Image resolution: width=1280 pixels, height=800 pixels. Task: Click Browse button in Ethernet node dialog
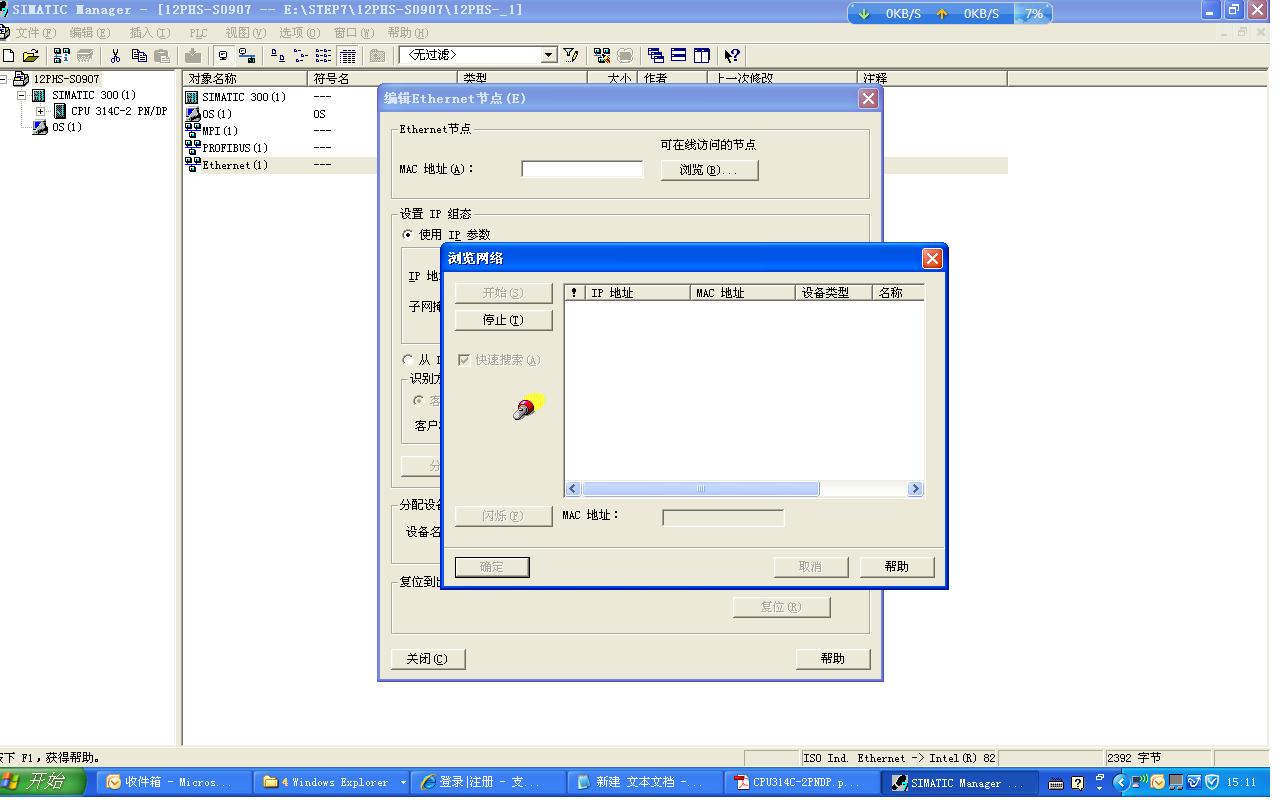tap(709, 170)
